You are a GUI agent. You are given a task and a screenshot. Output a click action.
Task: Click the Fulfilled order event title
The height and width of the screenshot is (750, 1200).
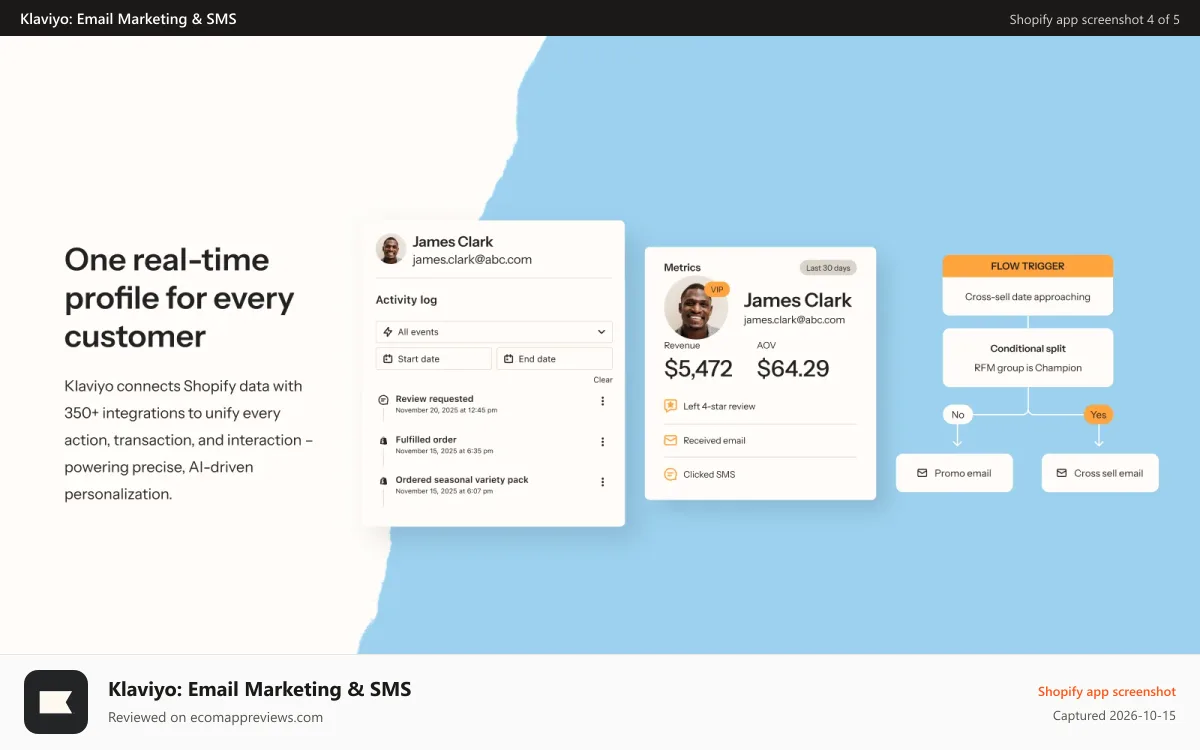(x=426, y=439)
